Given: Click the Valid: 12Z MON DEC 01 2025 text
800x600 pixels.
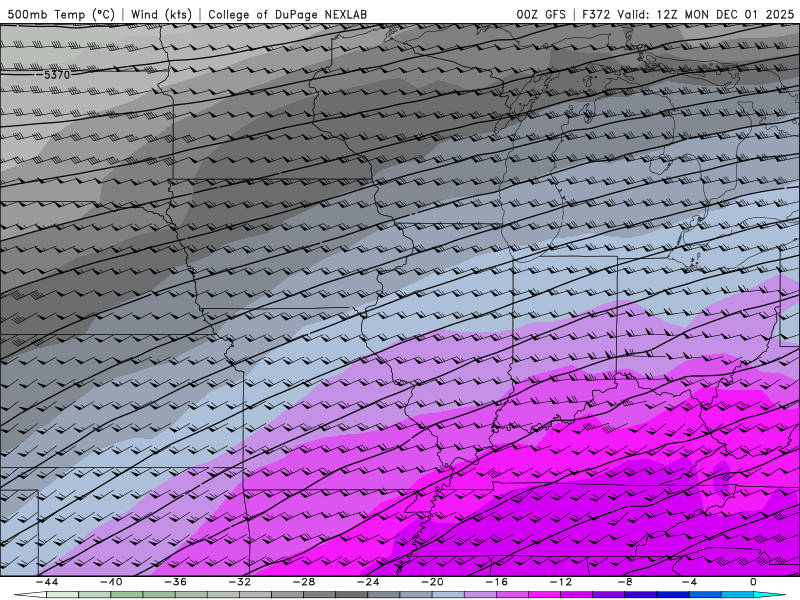Looking at the screenshot, I should [706, 14].
